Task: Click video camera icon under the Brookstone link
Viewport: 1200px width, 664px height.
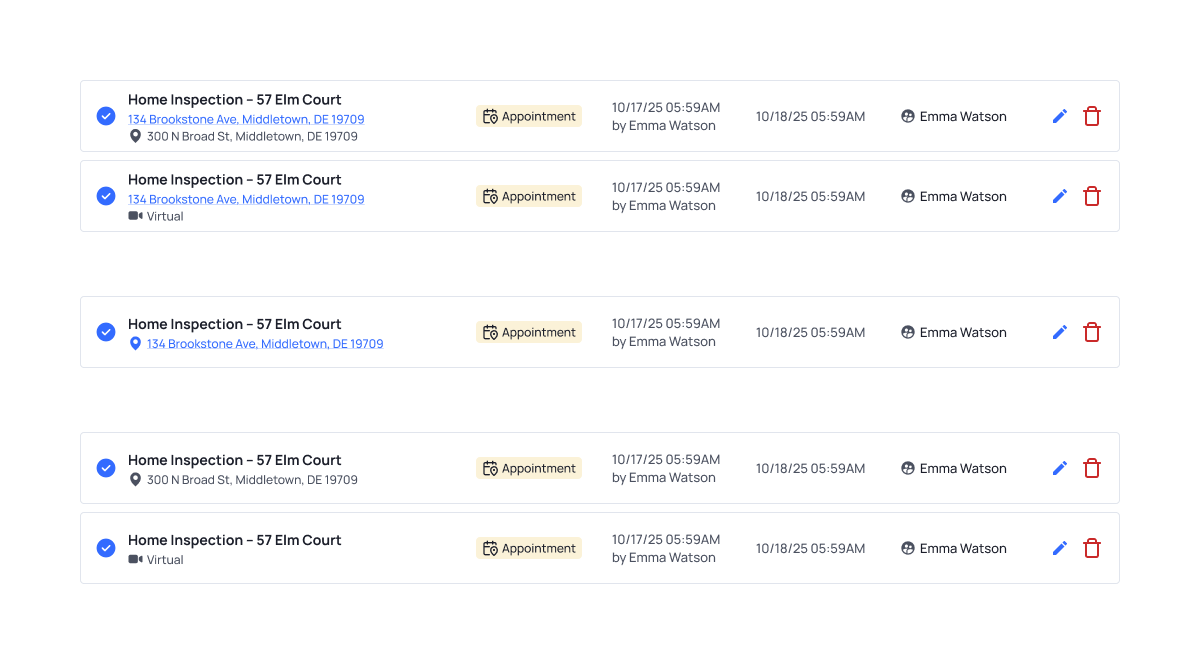Action: pyautogui.click(x=135, y=216)
